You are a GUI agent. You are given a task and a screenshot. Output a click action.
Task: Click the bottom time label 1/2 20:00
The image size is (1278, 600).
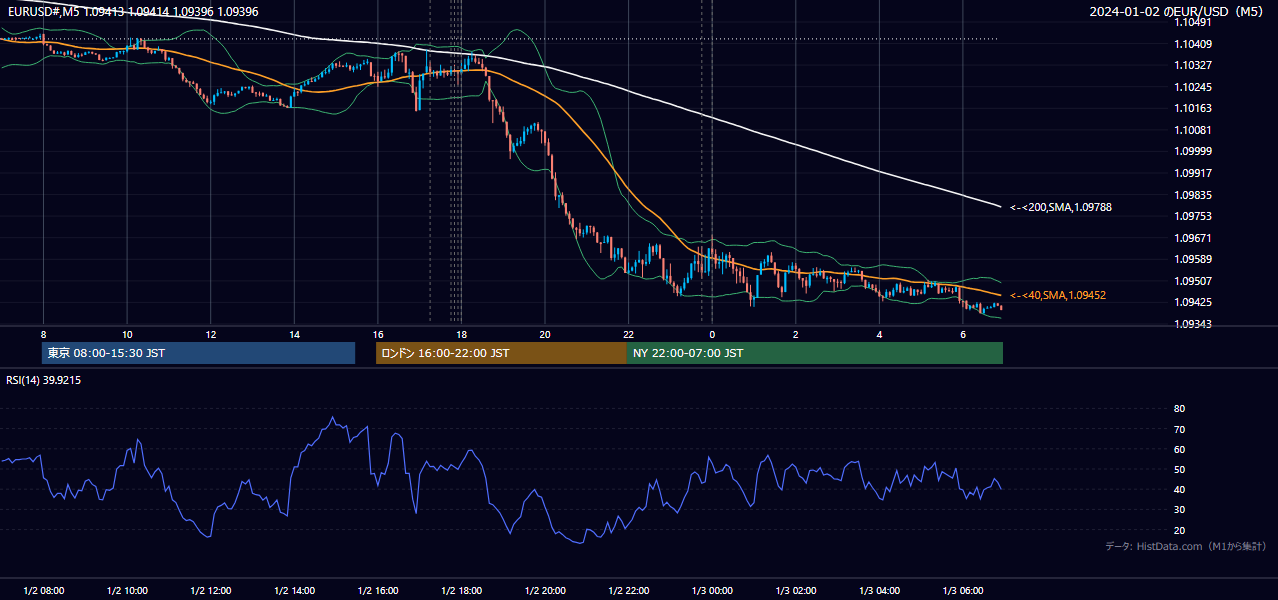coord(545,591)
